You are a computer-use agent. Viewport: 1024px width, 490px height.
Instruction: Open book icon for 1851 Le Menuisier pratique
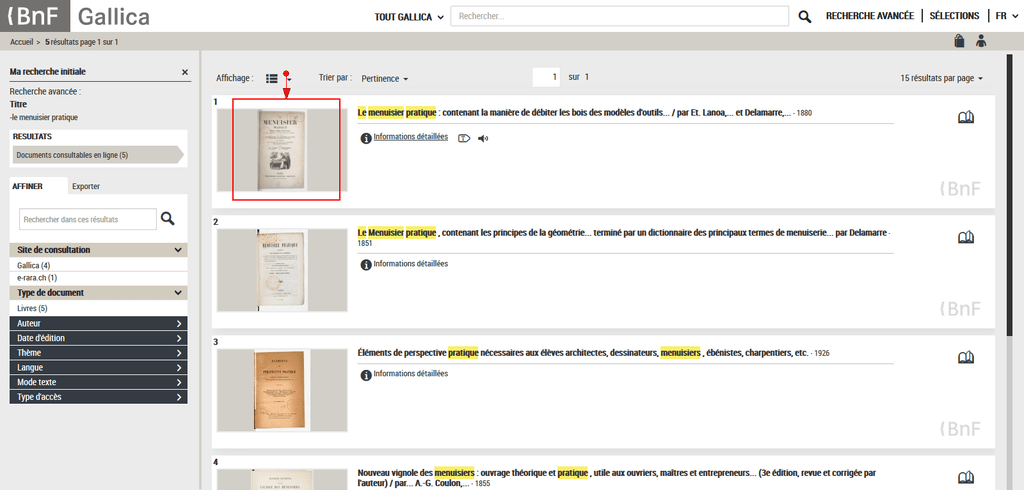point(965,237)
